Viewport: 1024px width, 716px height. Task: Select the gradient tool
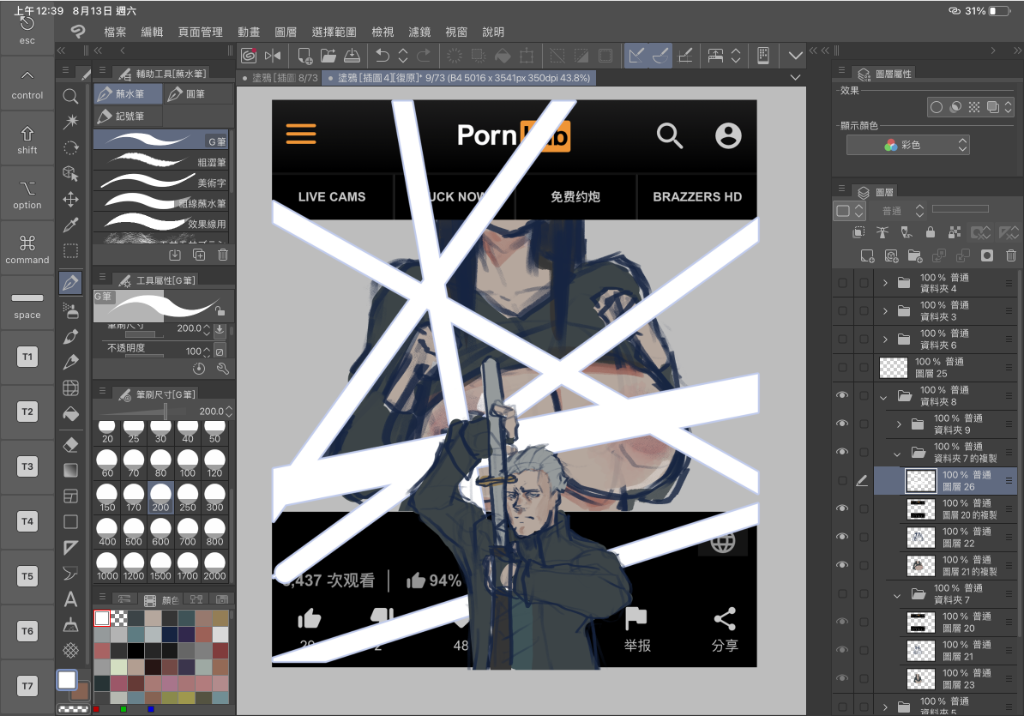(71, 470)
